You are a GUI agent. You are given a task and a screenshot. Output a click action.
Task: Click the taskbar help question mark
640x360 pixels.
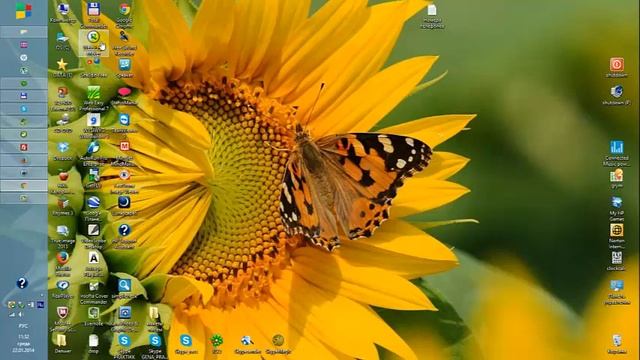22,283
